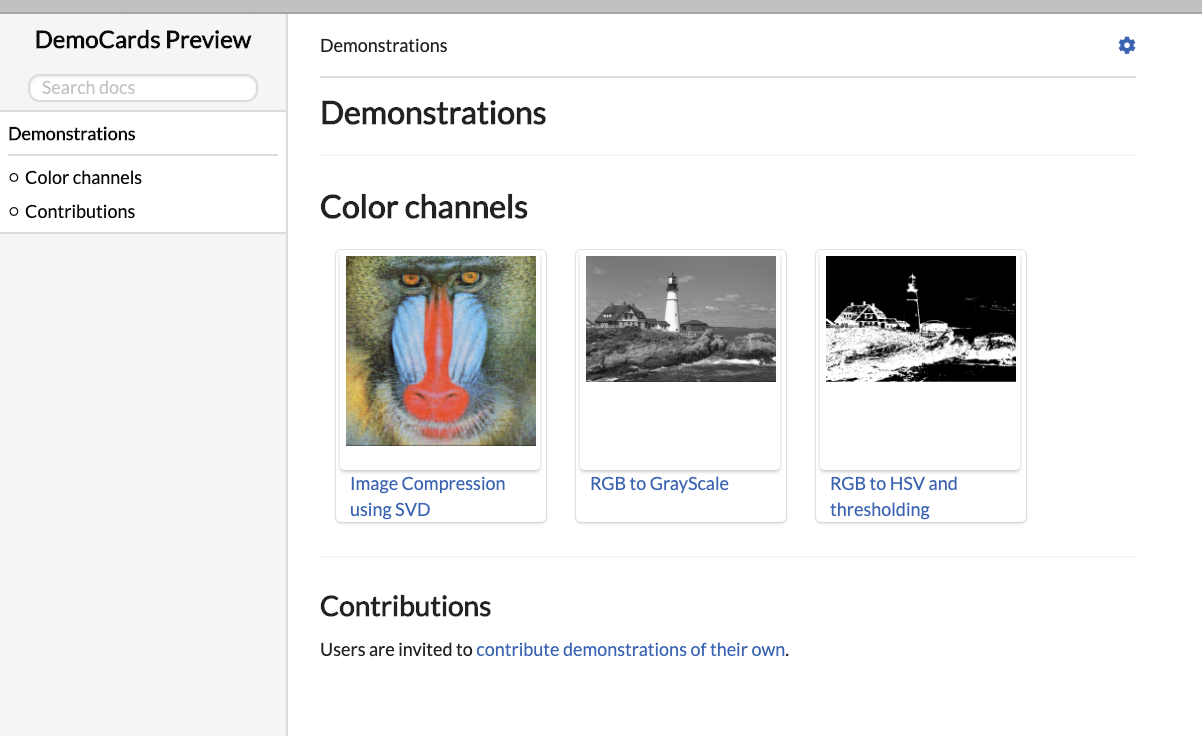1202x736 pixels.
Task: Open the mandrill Image Compression thumbnail
Action: [x=441, y=351]
